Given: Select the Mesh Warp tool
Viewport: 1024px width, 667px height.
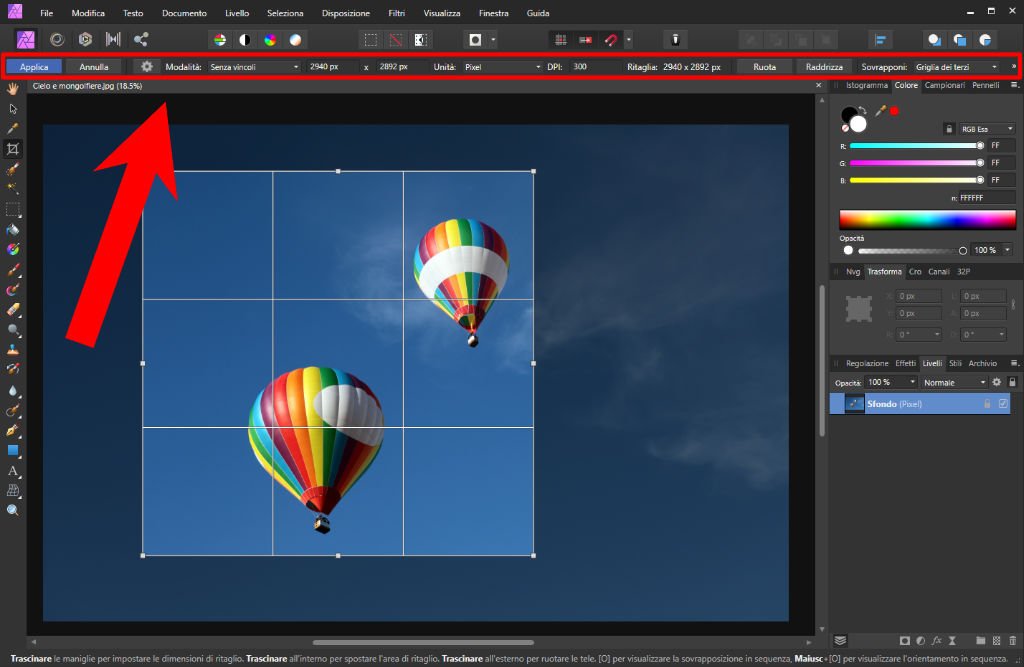Looking at the screenshot, I should tap(12, 491).
